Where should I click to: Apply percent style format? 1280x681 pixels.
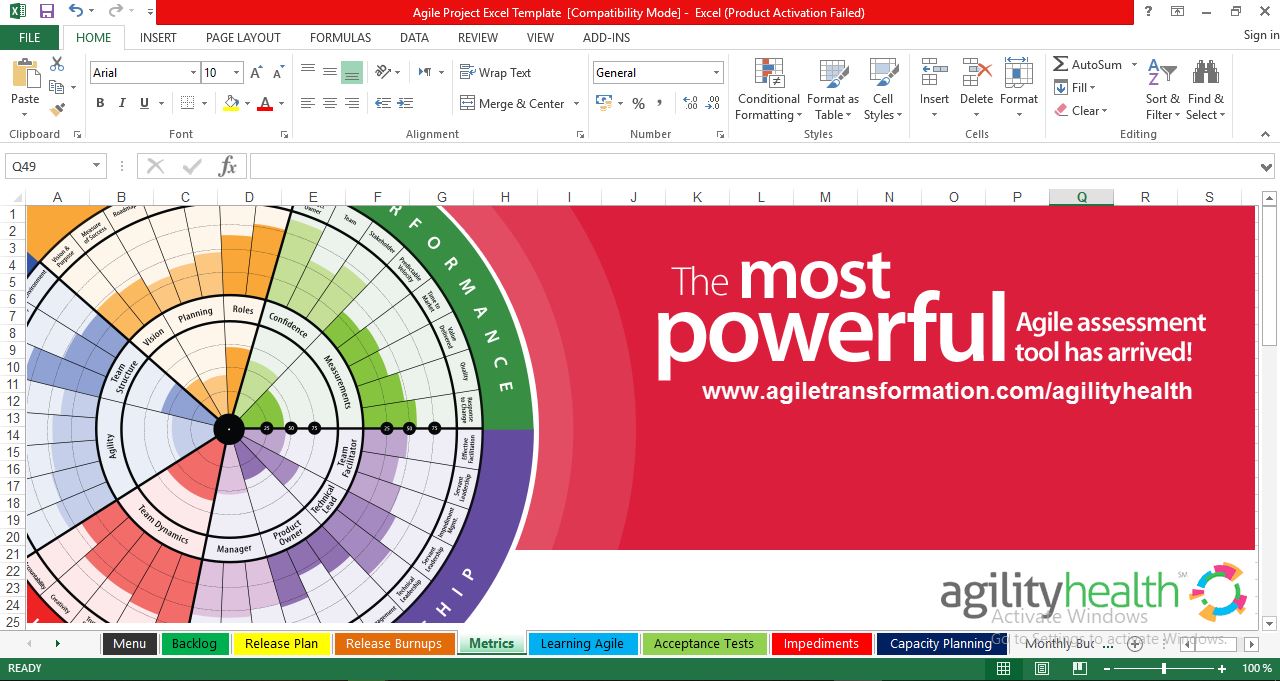pos(638,103)
